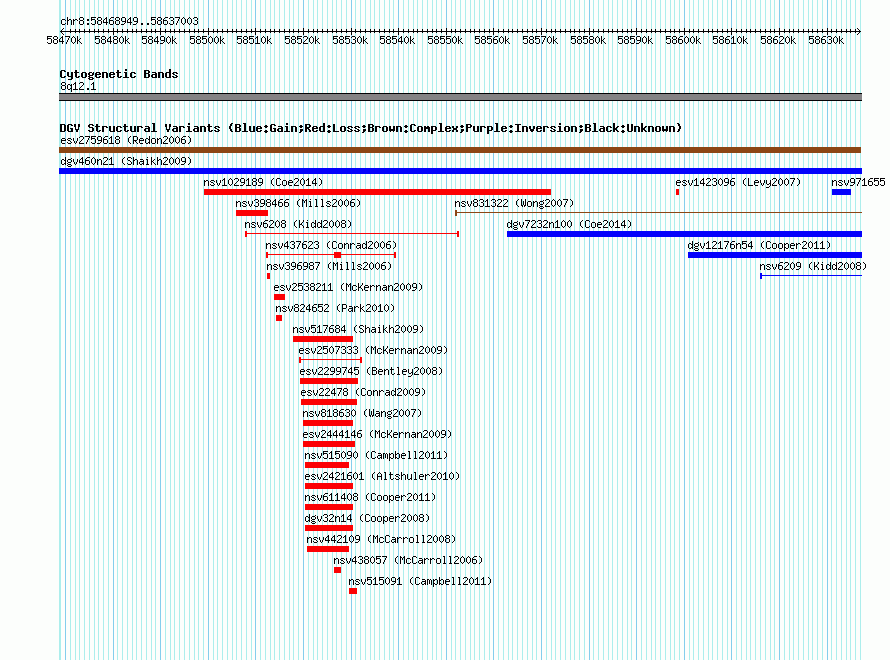The width and height of the screenshot is (890, 660).
Task: Click nsv818630 (Wang2007) label
Action: [x=362, y=413]
